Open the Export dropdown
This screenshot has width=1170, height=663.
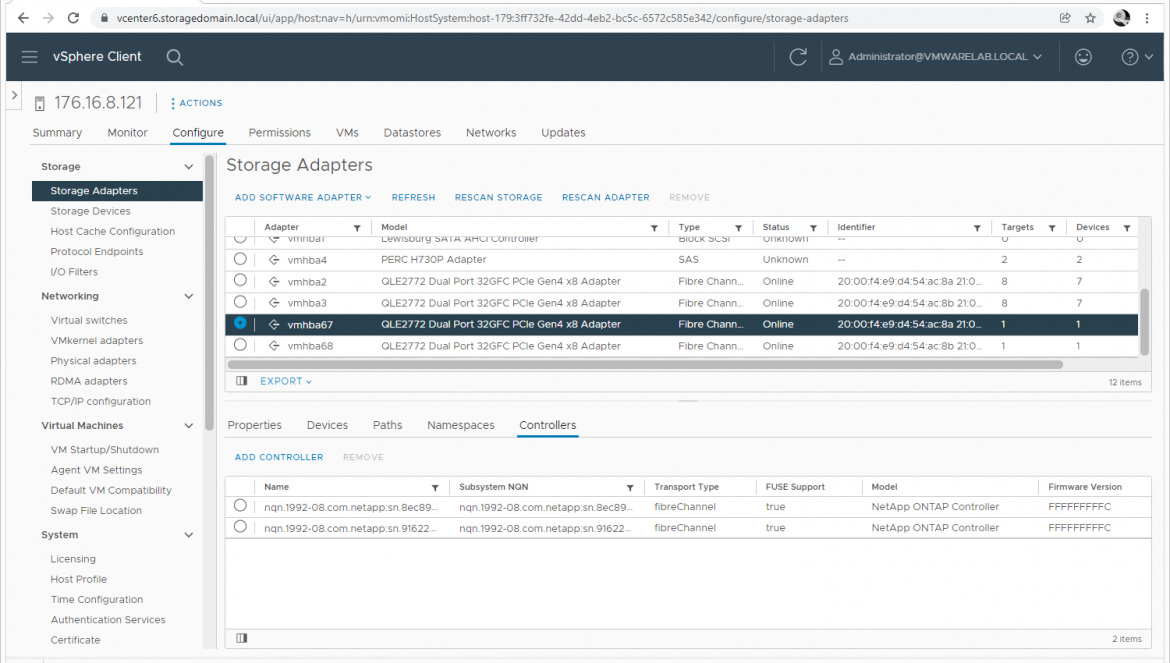[286, 381]
